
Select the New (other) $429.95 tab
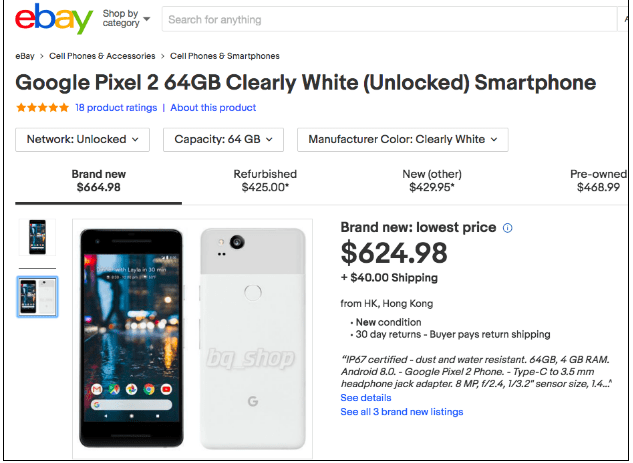coord(432,180)
